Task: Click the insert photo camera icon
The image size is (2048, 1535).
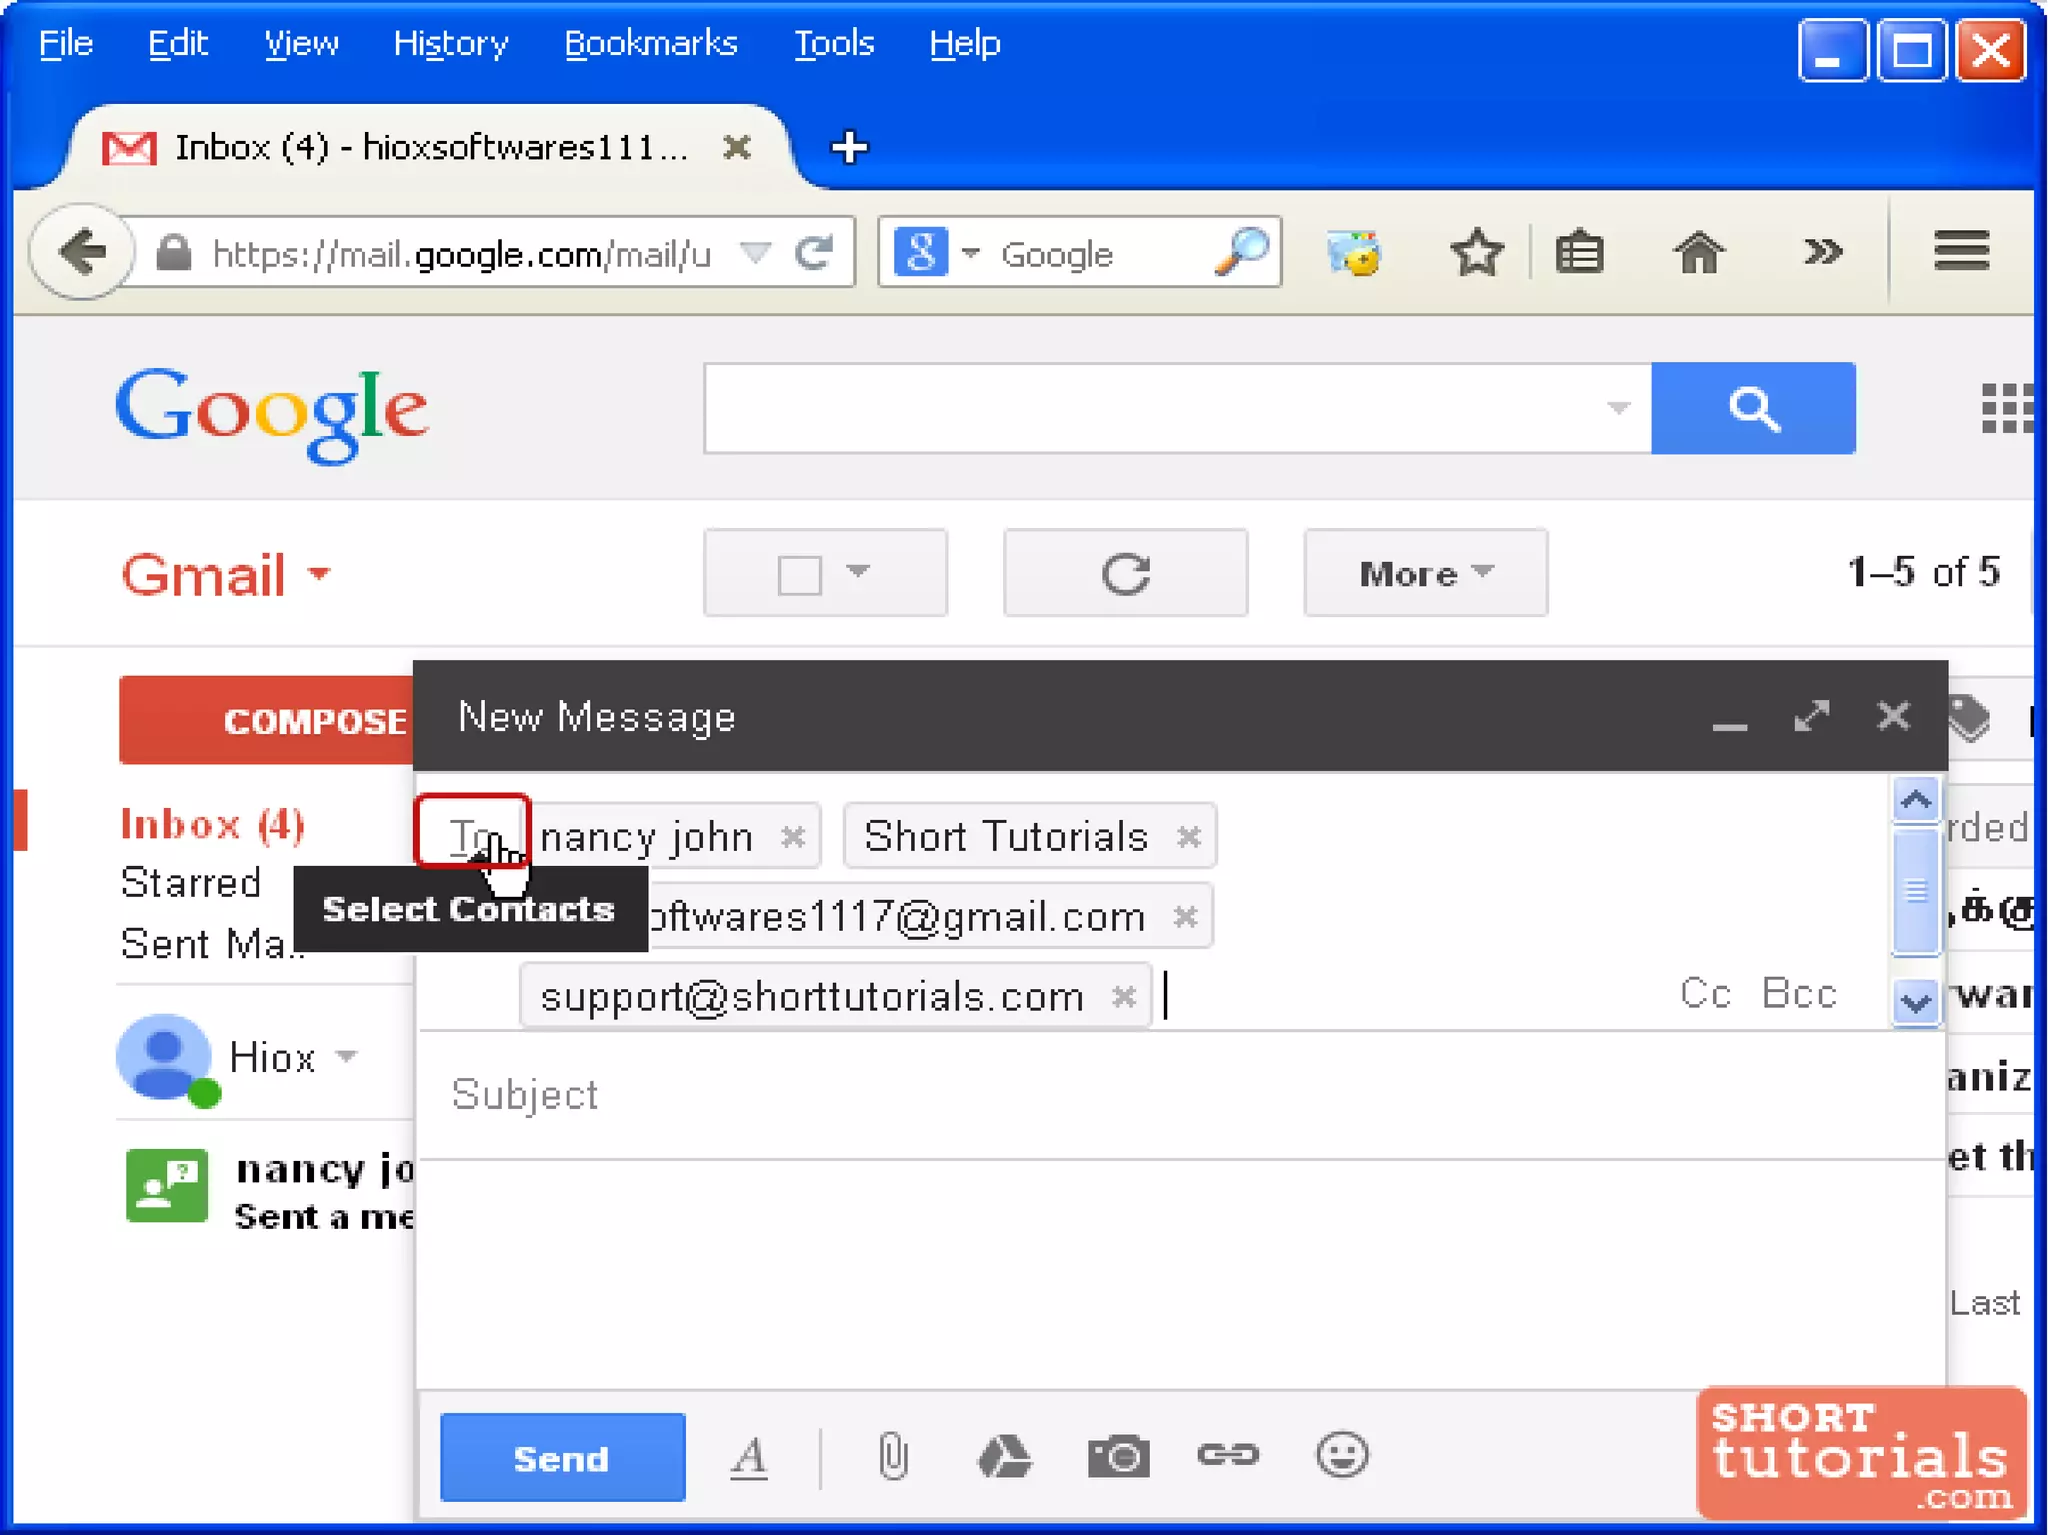Action: point(1118,1456)
